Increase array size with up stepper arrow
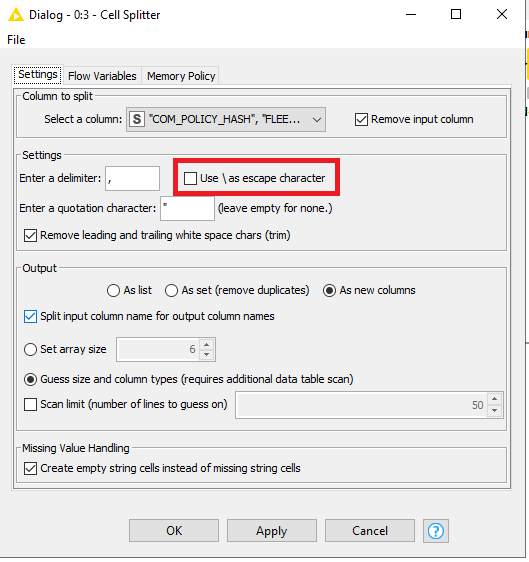This screenshot has height=562, width=529. tap(206, 344)
